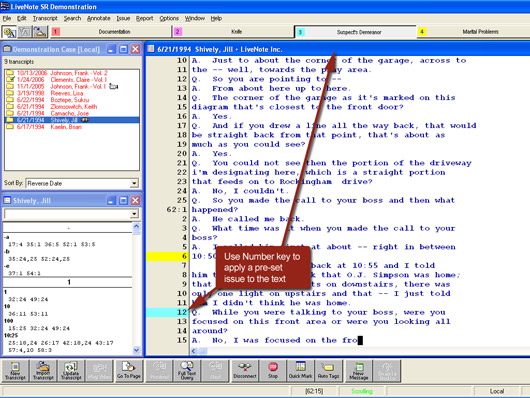Toggle the Marital Problems issue button
This screenshot has height=398, width=530.
coord(474,32)
